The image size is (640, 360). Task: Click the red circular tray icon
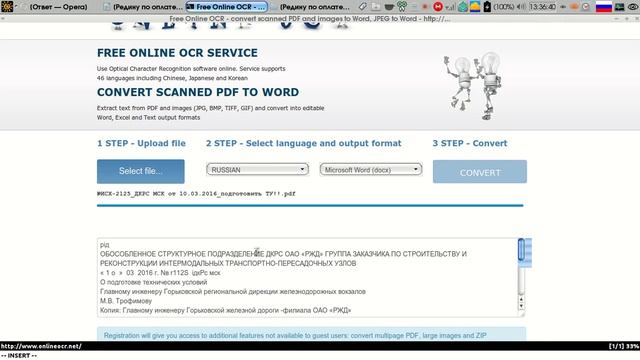(x=438, y=7)
